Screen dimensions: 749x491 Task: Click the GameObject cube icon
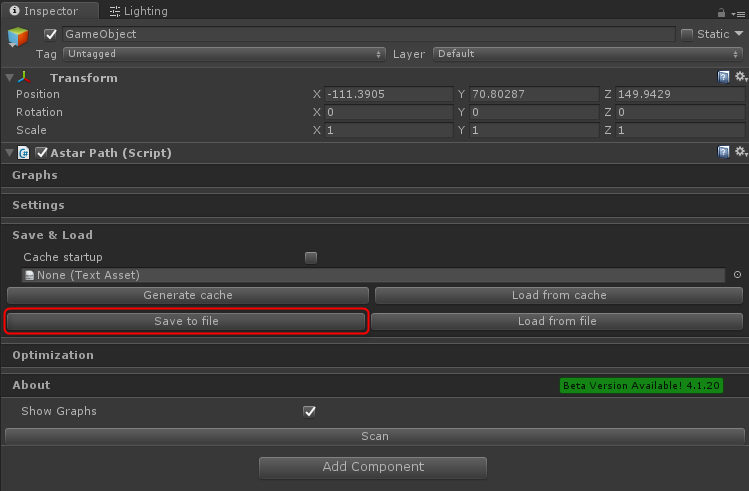[18, 39]
